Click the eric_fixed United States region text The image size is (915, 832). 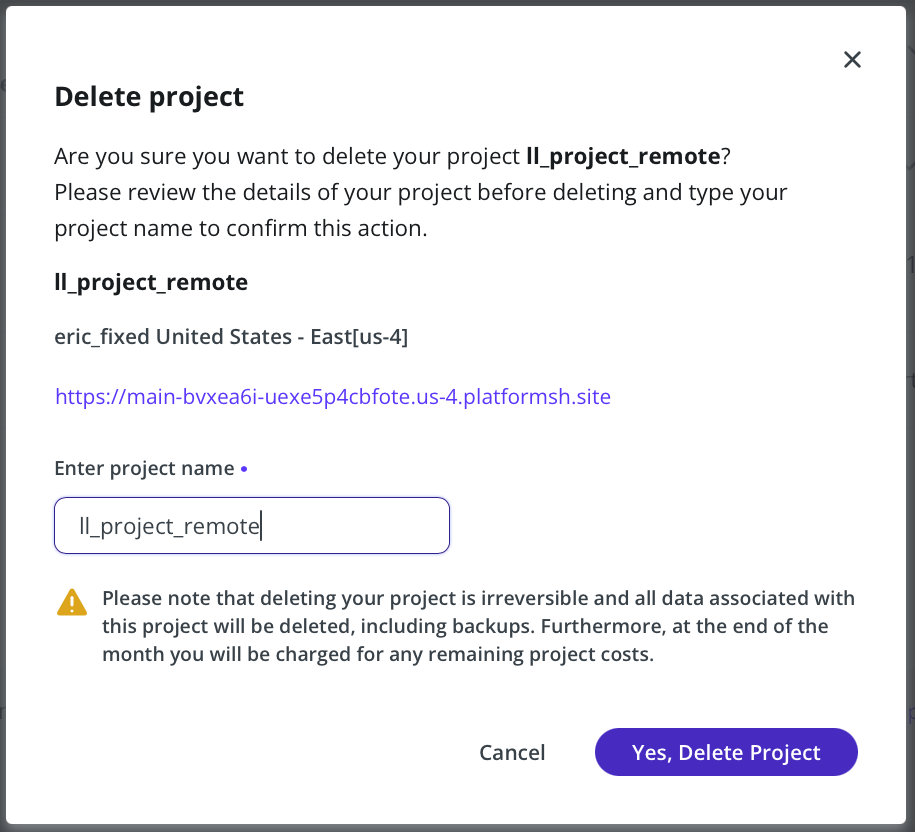pos(231,336)
